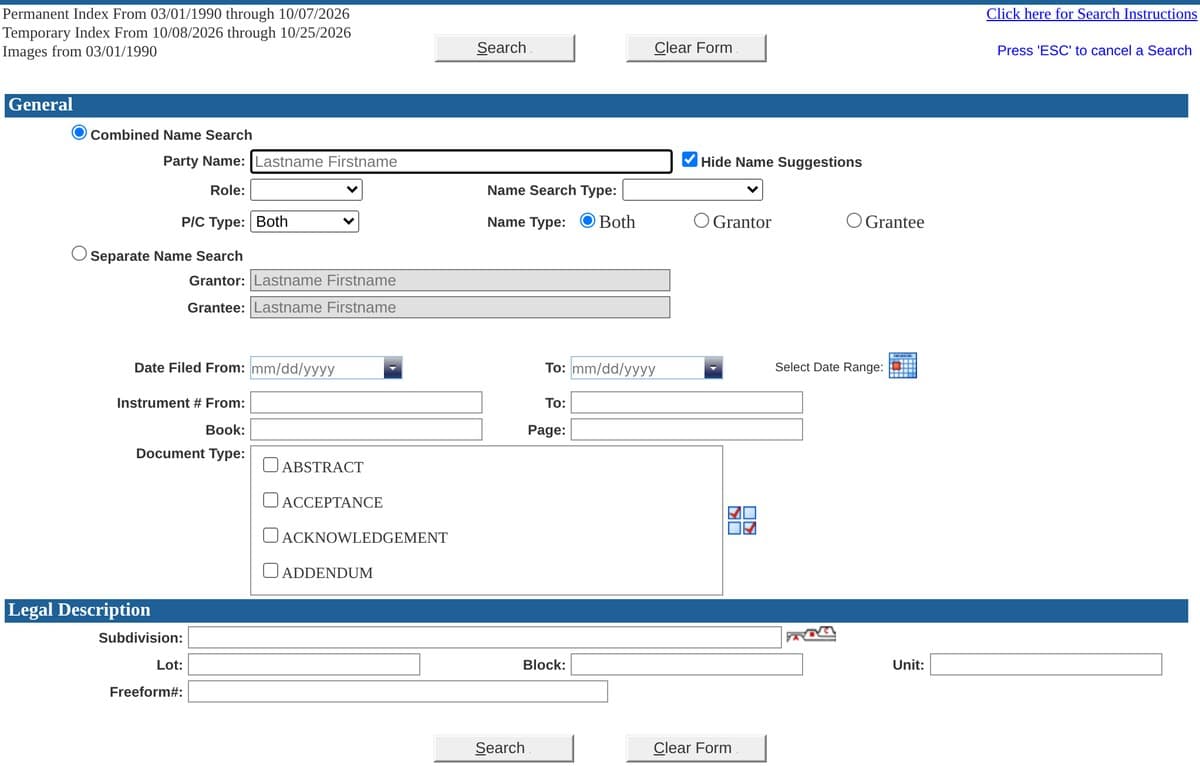Click the General section header
Viewport: 1200px width, 766px height.
(x=597, y=105)
